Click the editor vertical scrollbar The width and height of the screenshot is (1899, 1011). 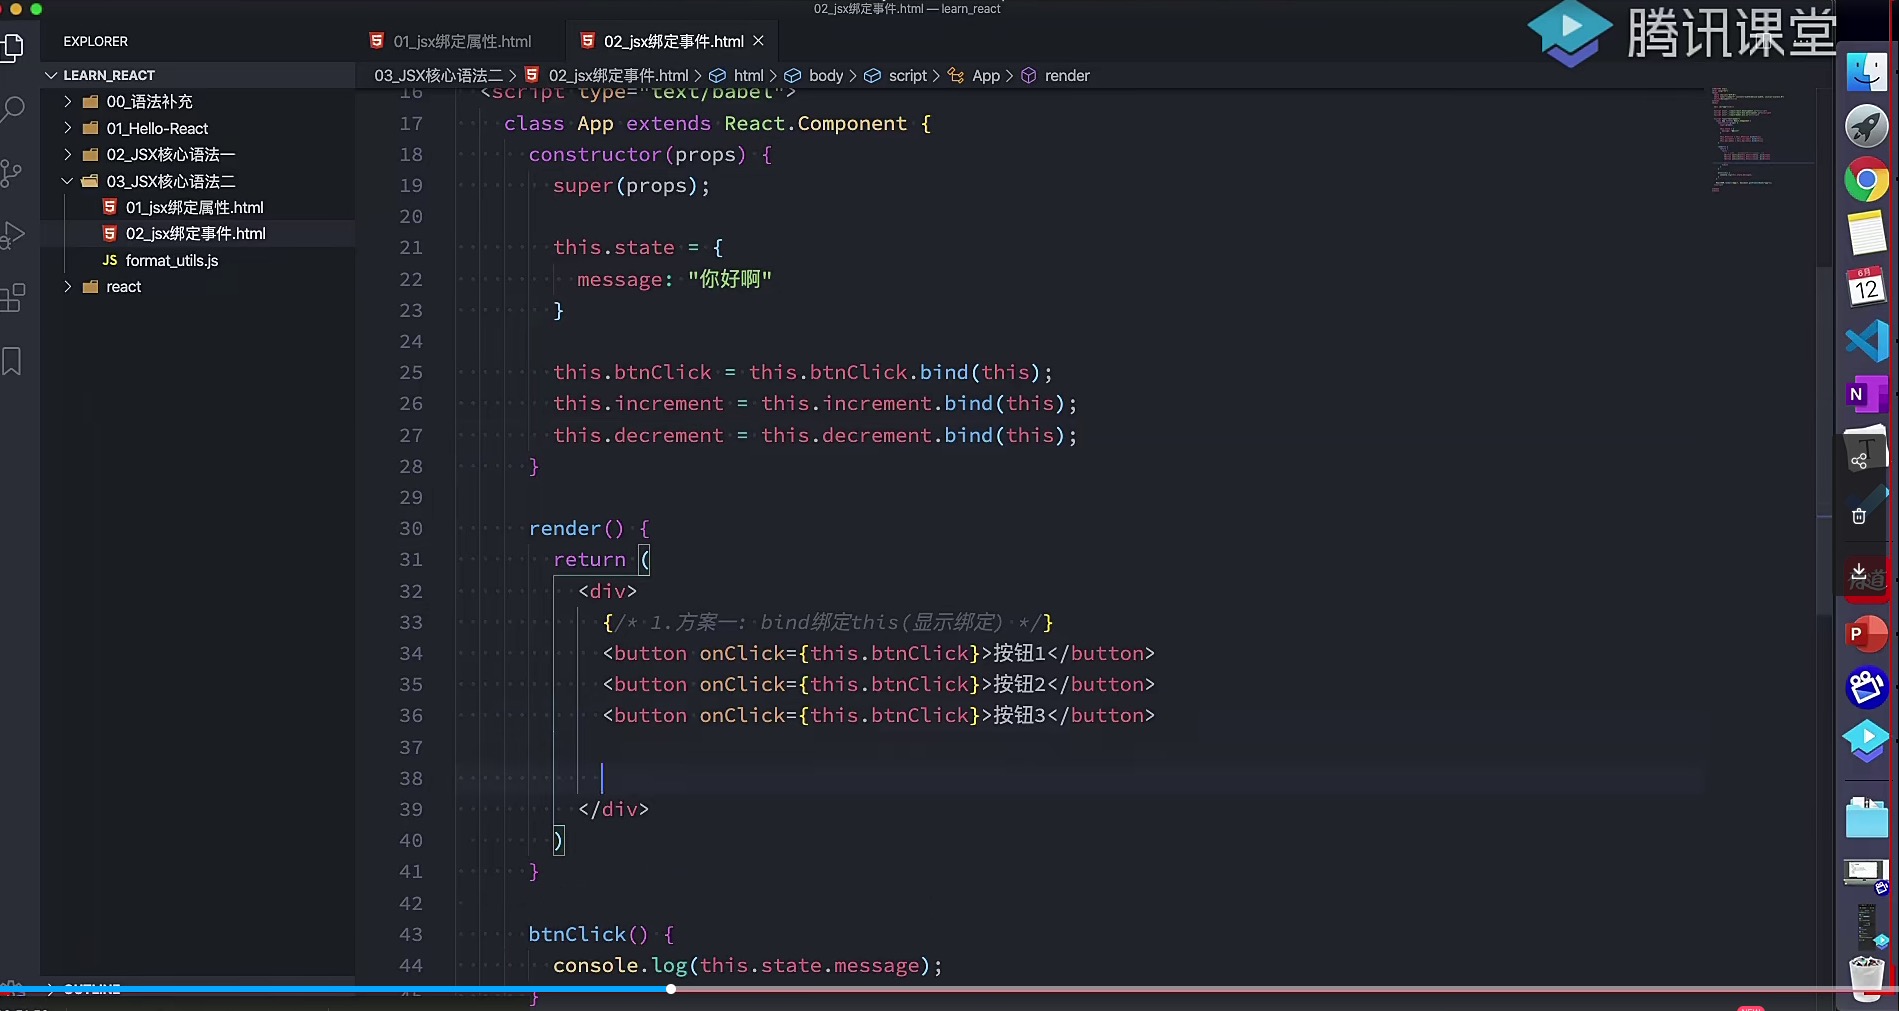[x=1824, y=440]
